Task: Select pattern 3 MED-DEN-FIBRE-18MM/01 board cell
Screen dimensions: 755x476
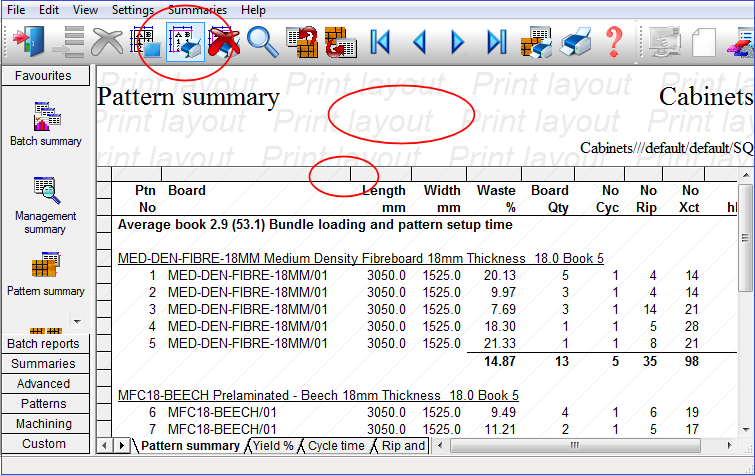Action: point(247,309)
